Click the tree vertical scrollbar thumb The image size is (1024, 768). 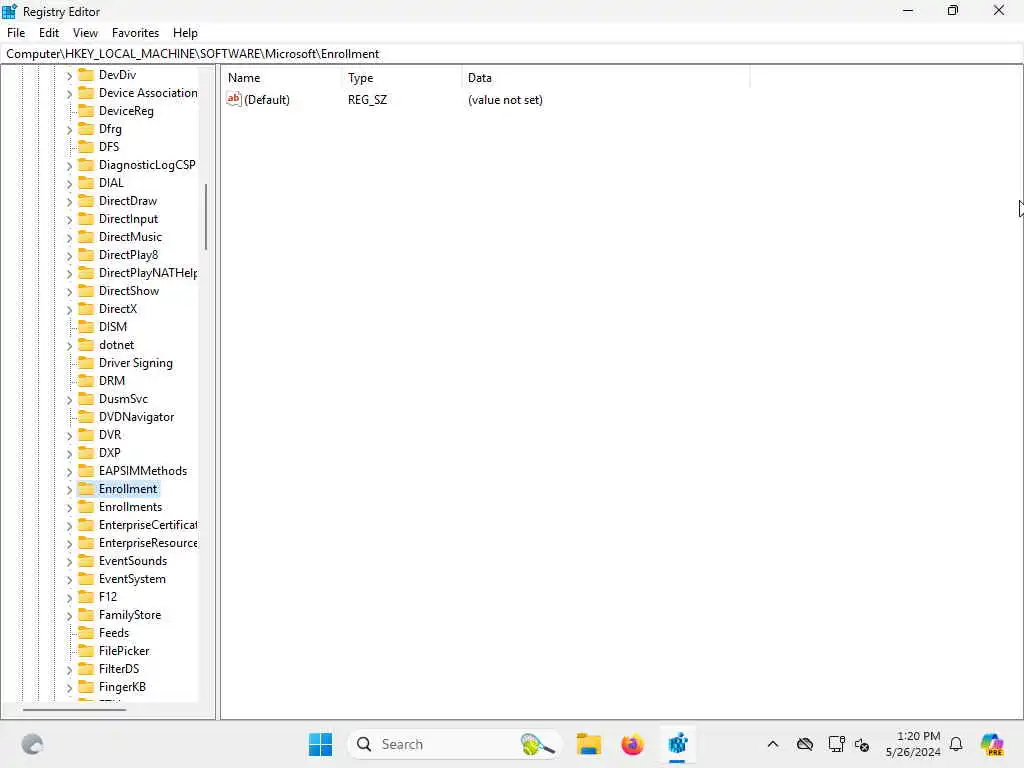(x=206, y=217)
